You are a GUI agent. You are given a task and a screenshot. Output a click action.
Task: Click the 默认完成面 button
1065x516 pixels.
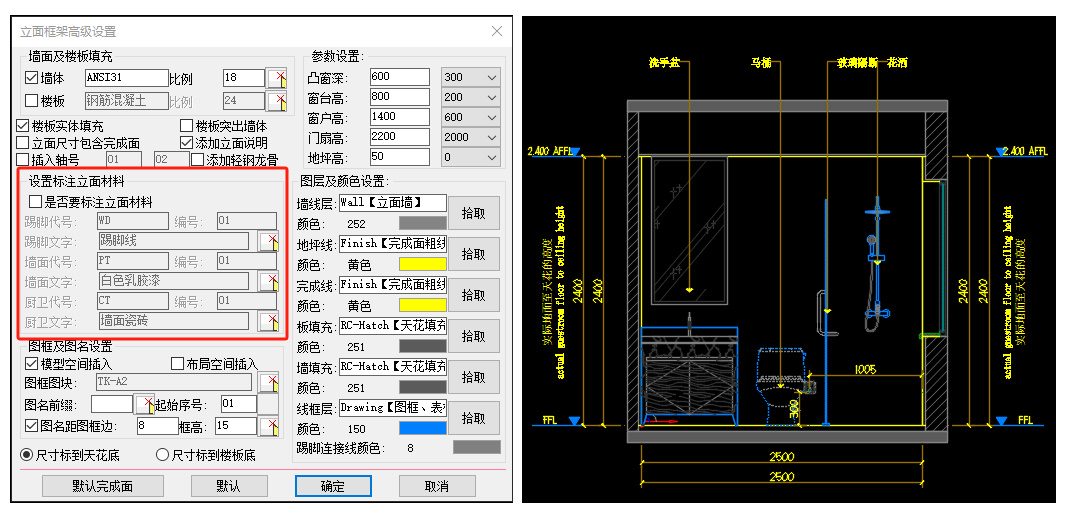click(103, 486)
